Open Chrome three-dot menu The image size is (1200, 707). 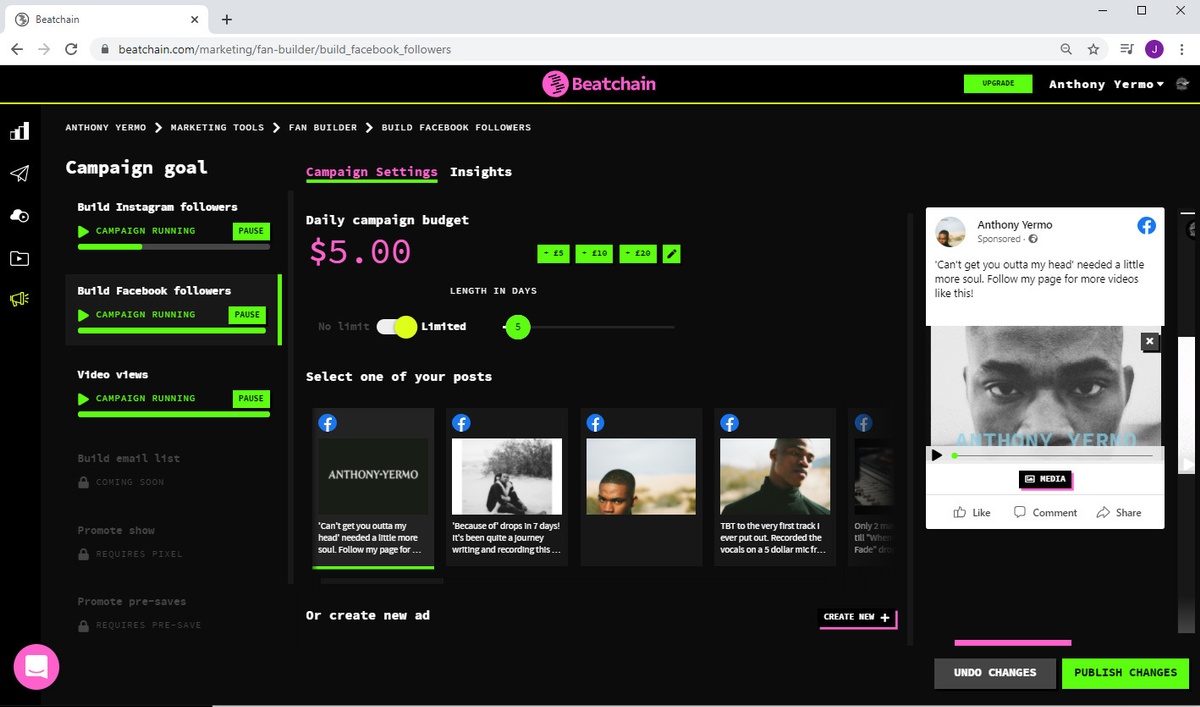tap(1181, 49)
